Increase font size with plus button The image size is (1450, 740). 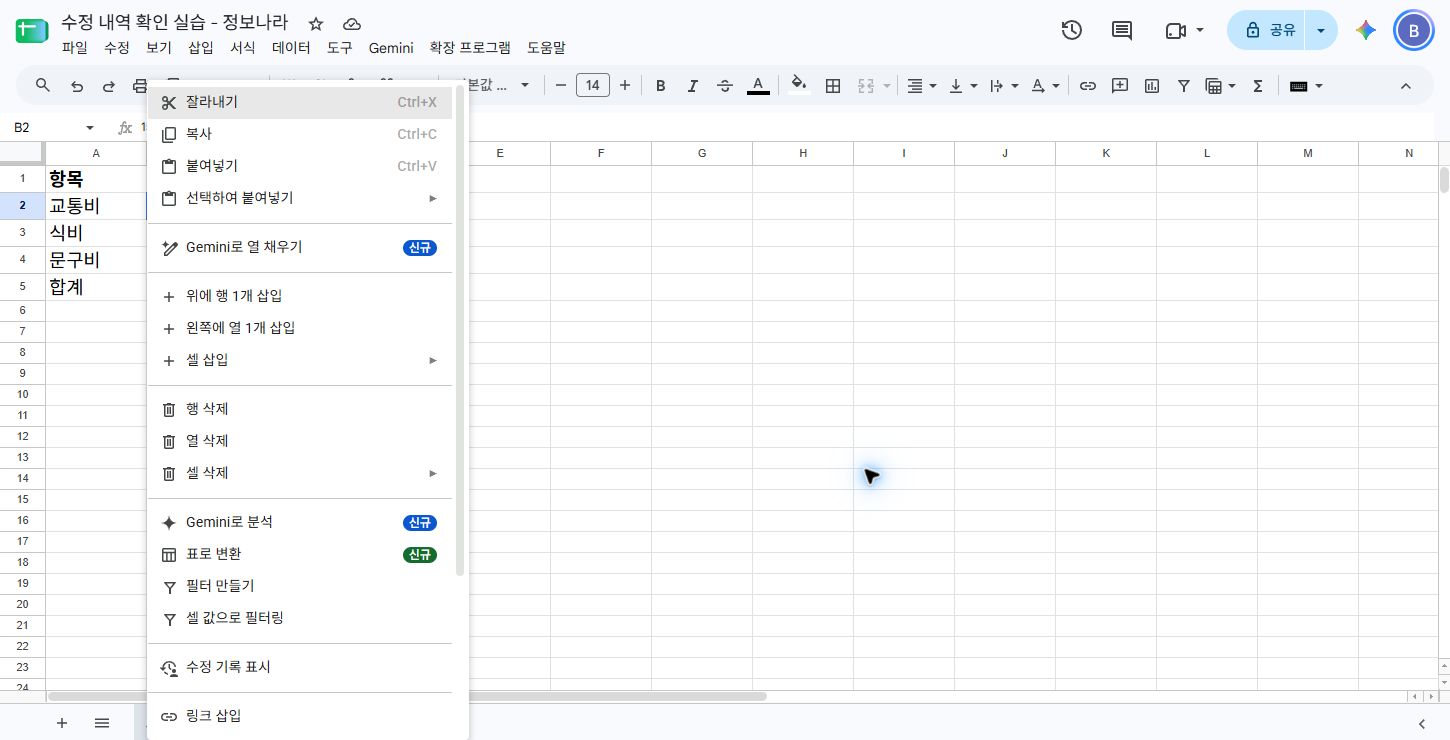[x=625, y=86]
